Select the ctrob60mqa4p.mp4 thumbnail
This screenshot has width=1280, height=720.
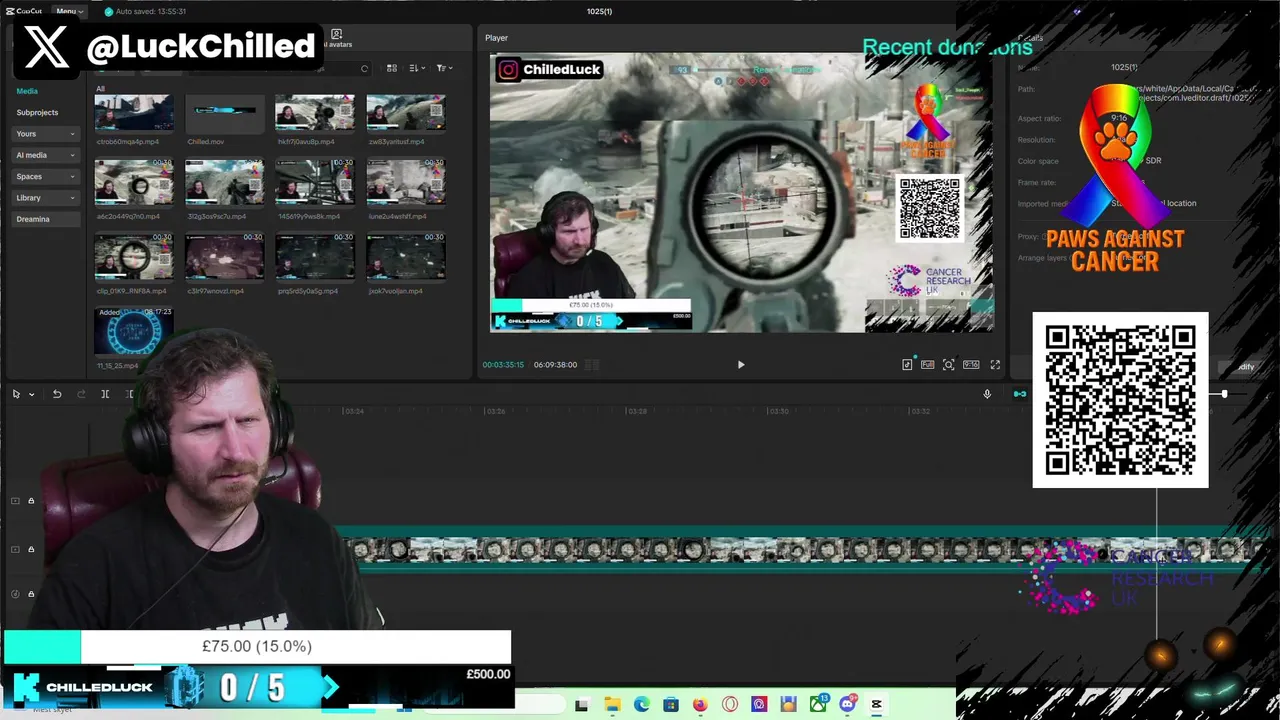[x=133, y=114]
